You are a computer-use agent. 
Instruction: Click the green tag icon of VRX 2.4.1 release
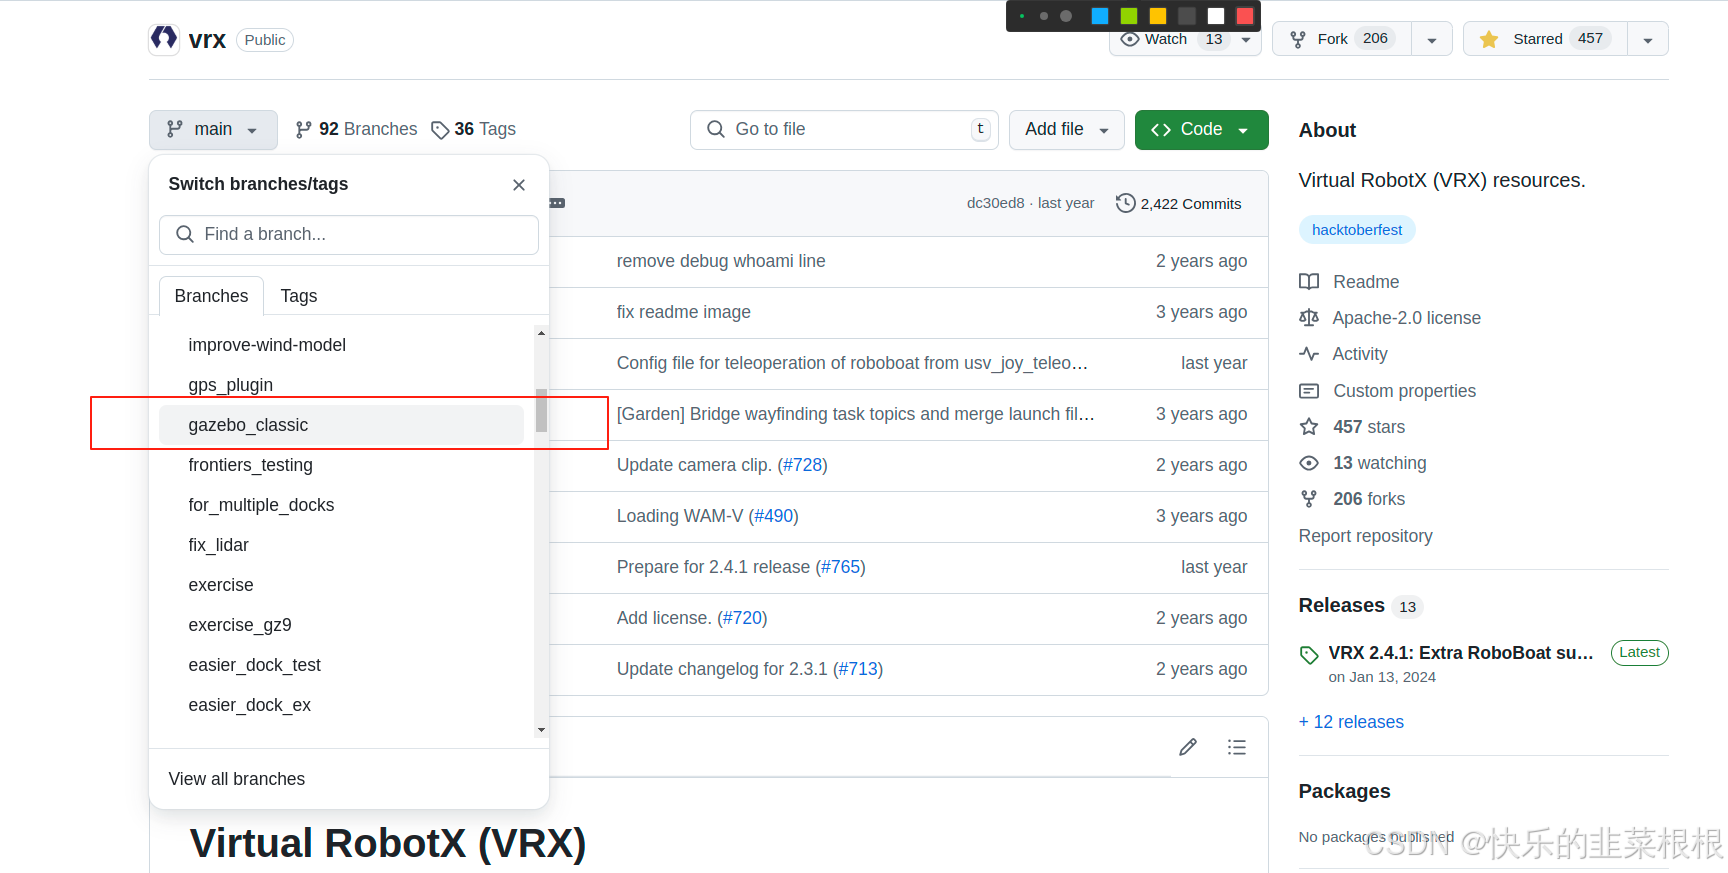[x=1309, y=655]
